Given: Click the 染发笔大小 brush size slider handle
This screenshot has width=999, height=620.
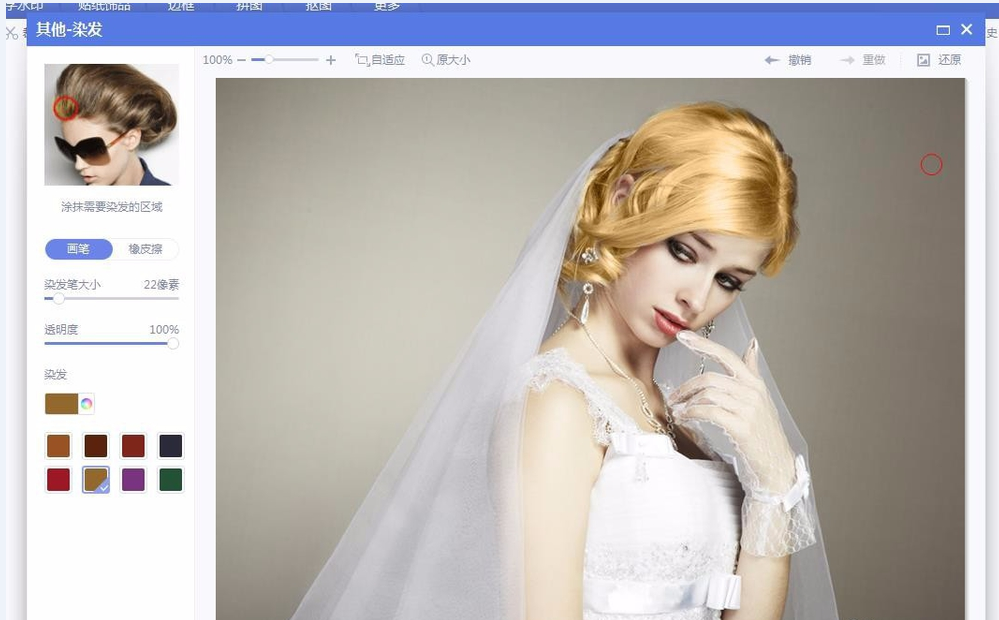Looking at the screenshot, I should [x=59, y=298].
